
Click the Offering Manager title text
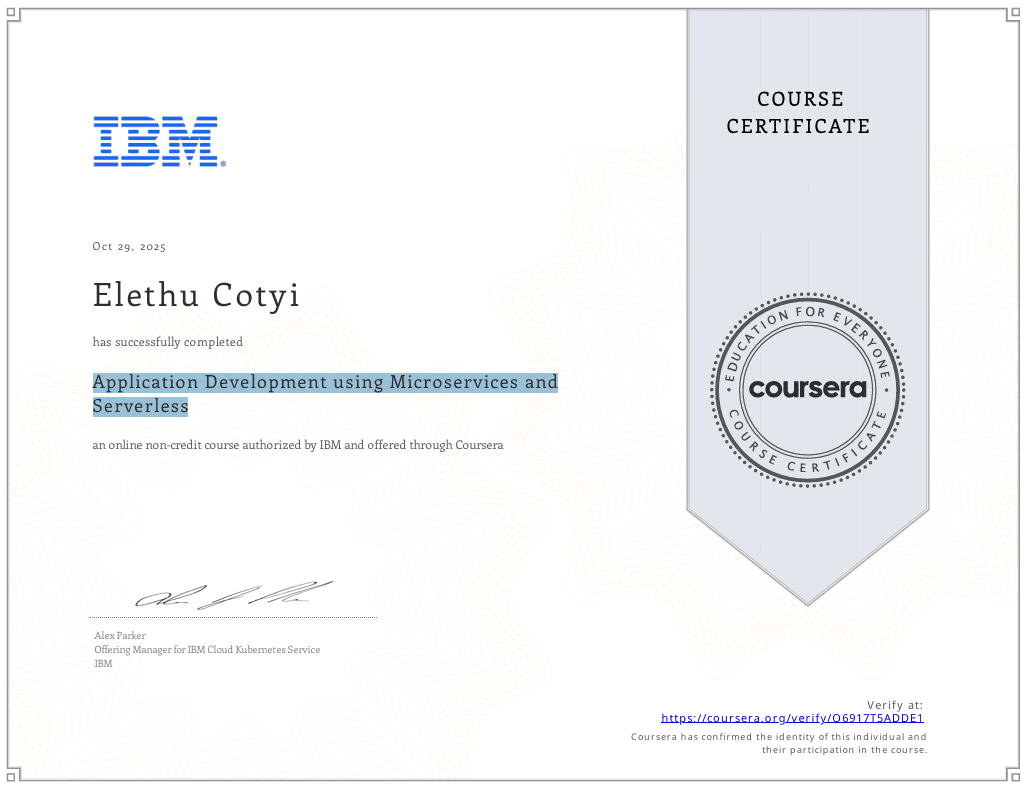[x=206, y=649]
